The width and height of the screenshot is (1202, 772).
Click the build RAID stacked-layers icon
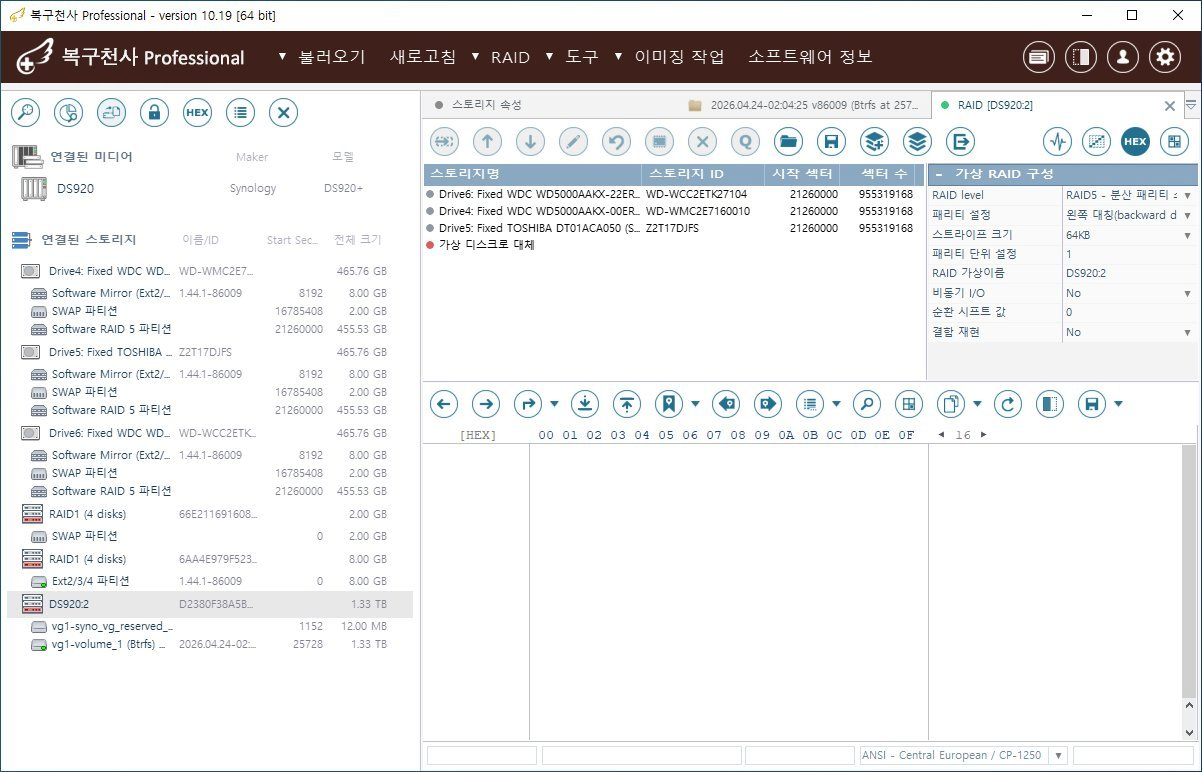click(918, 142)
